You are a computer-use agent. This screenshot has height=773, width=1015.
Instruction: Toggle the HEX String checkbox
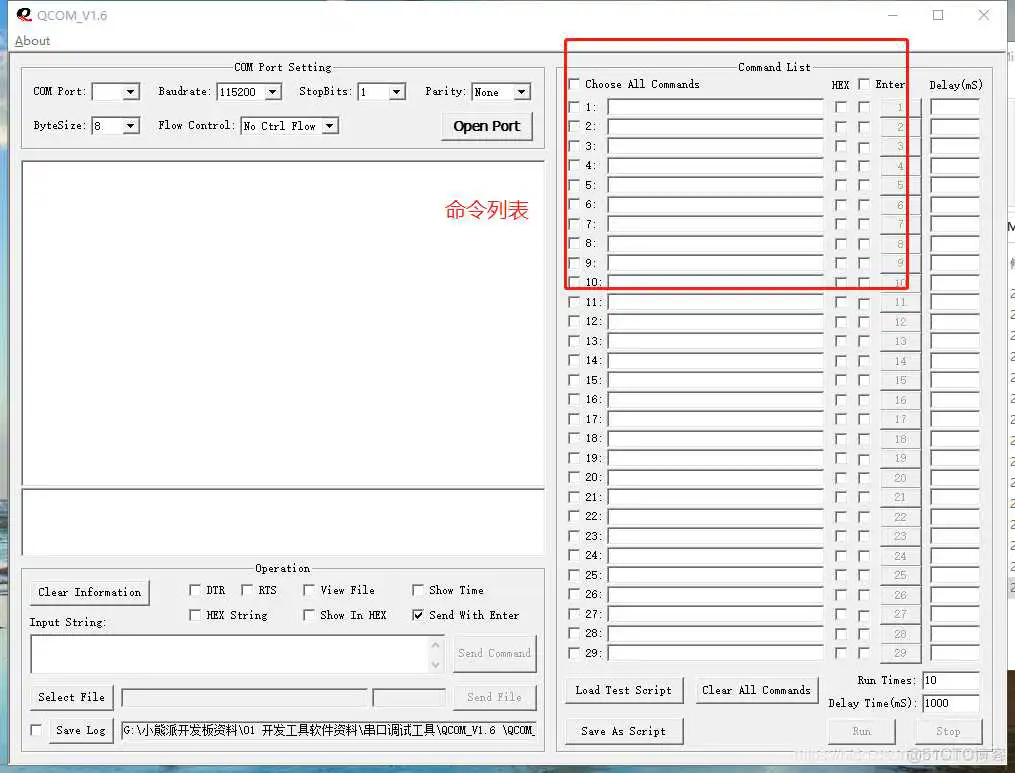195,615
